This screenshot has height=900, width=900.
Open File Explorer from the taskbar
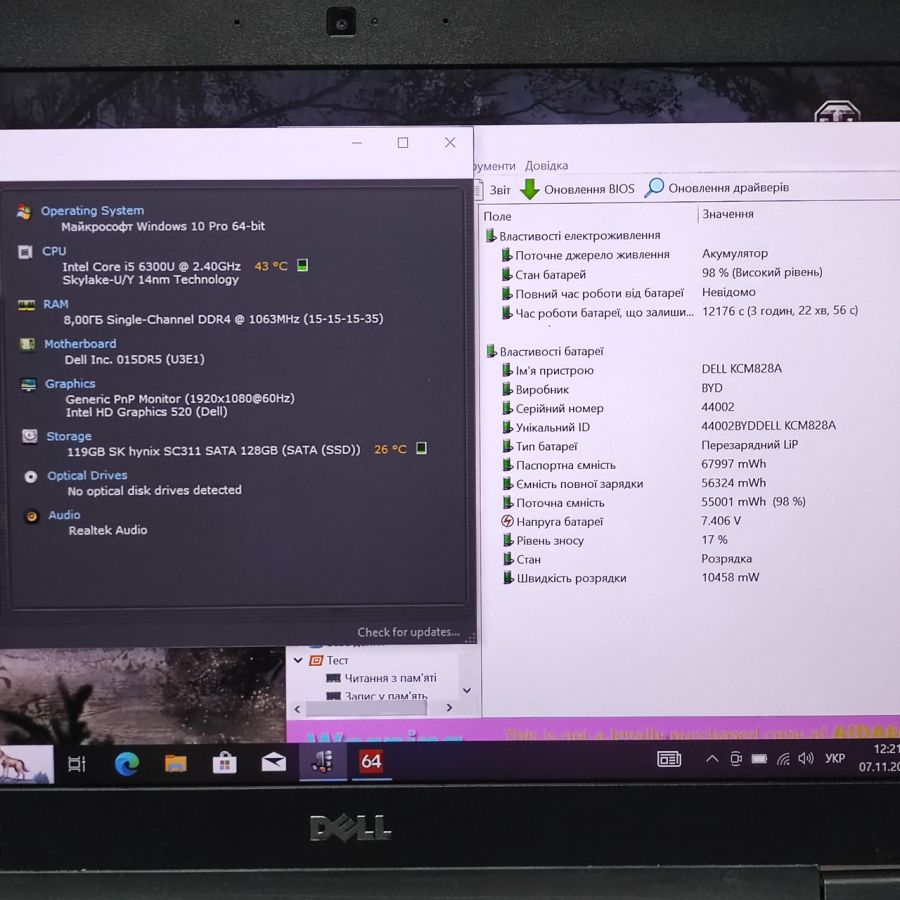coord(176,763)
